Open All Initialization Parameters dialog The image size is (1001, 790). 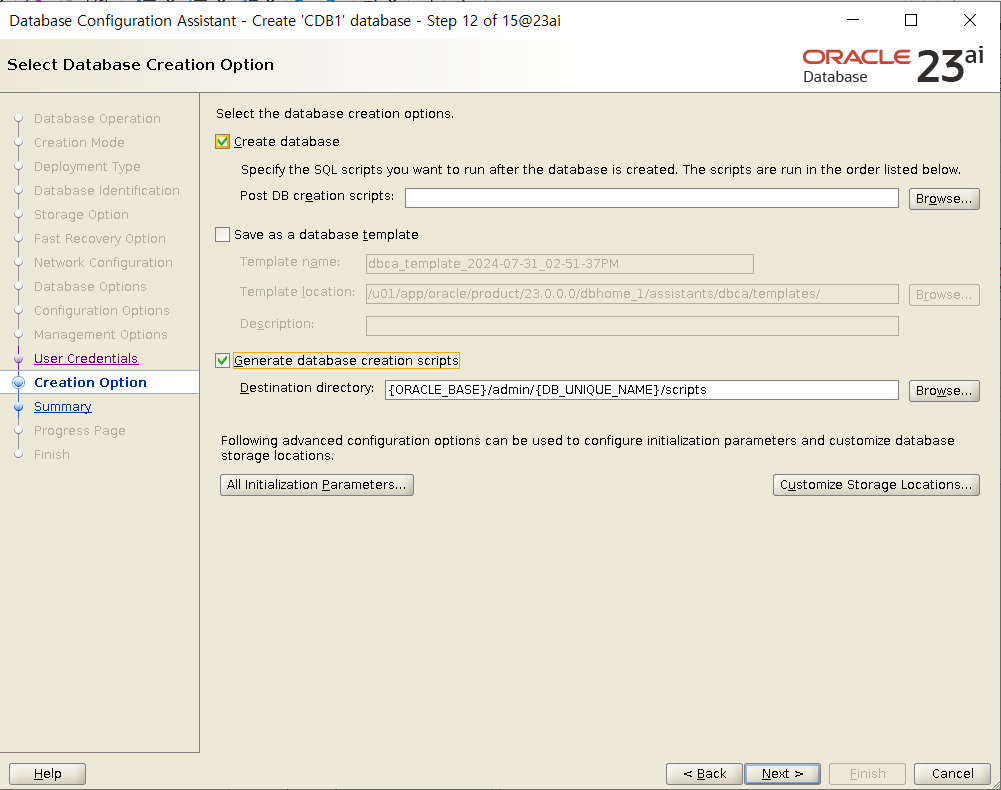point(317,485)
